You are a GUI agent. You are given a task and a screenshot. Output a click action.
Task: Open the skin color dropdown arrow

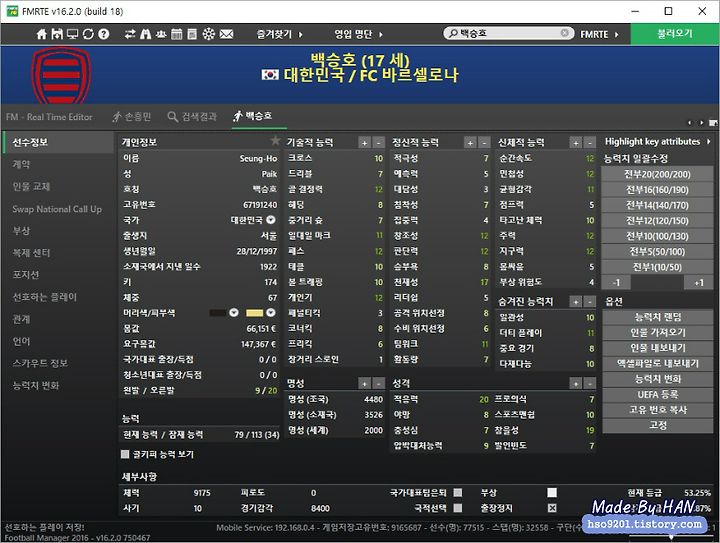271,313
